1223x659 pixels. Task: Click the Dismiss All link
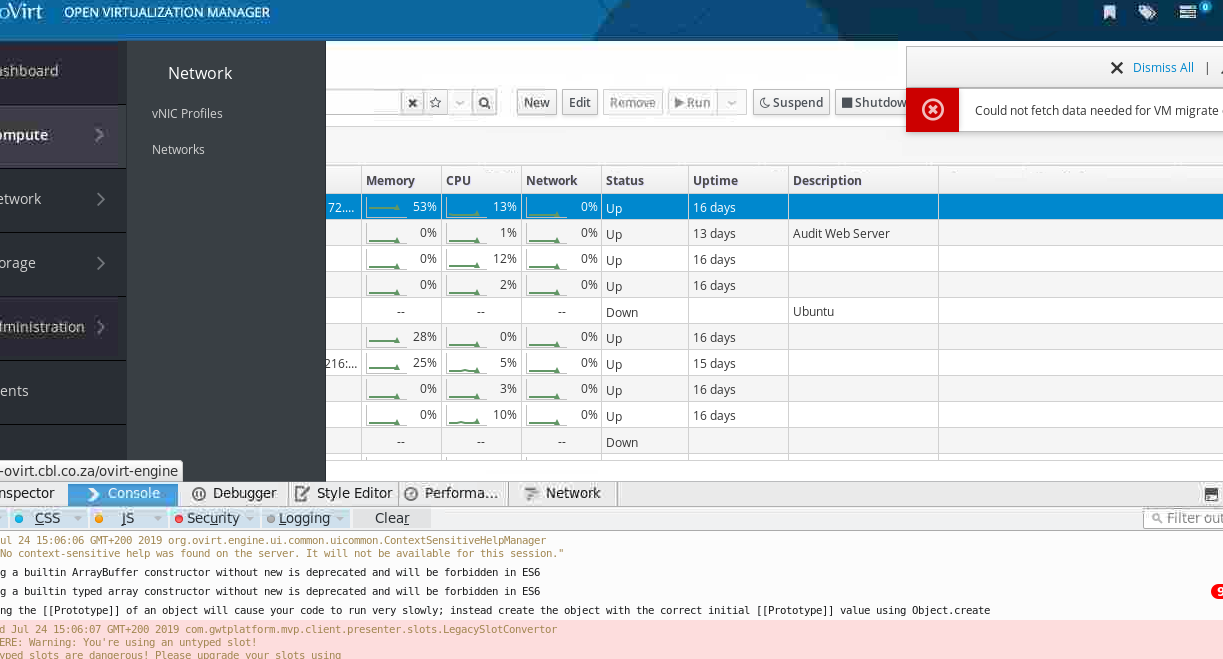1163,68
